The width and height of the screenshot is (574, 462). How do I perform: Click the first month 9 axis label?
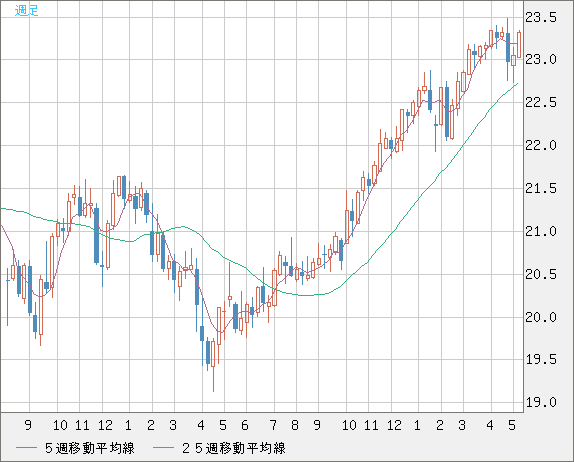point(28,425)
